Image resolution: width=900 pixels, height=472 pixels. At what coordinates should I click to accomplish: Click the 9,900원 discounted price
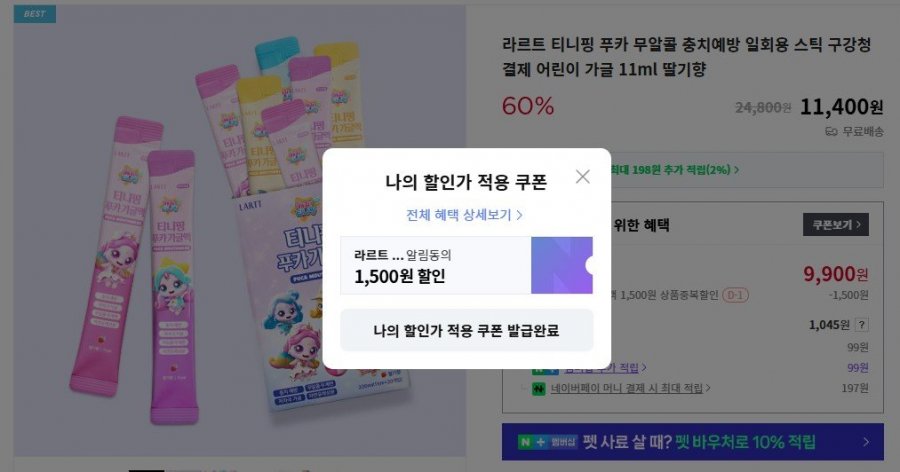pos(836,274)
